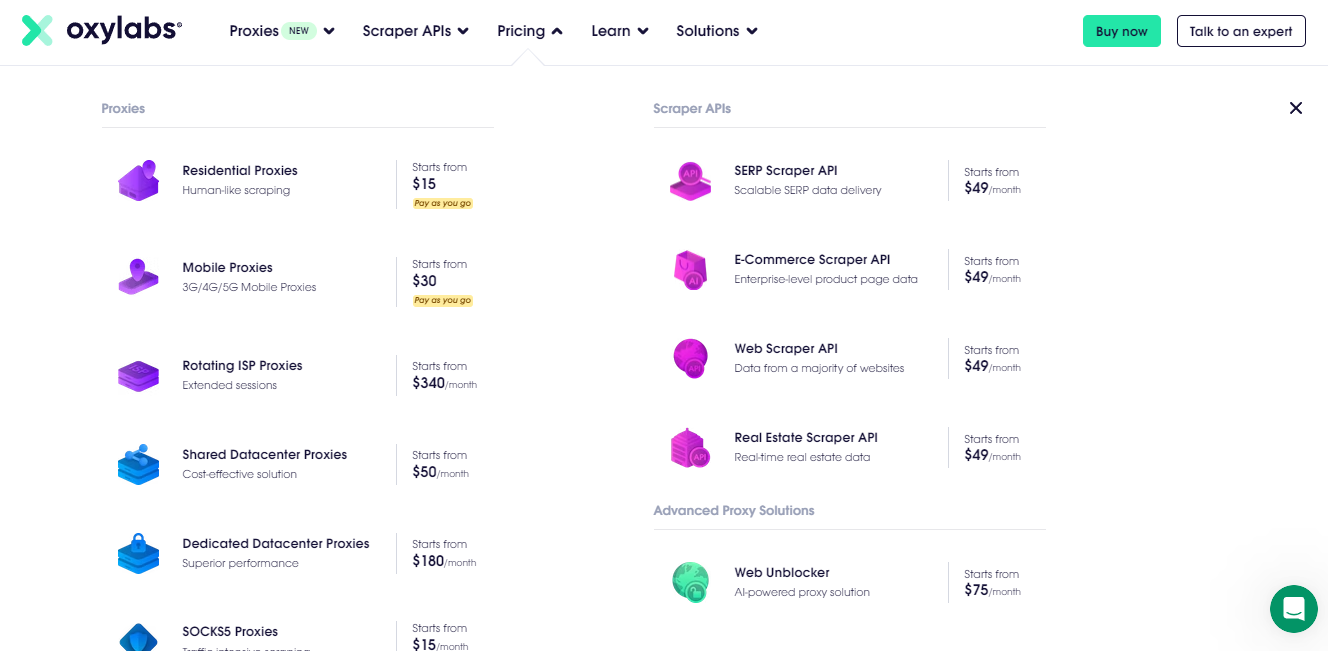Viewport: 1328px width, 651px height.
Task: Click the 'Scraper APIs' section heading
Action: coord(692,108)
